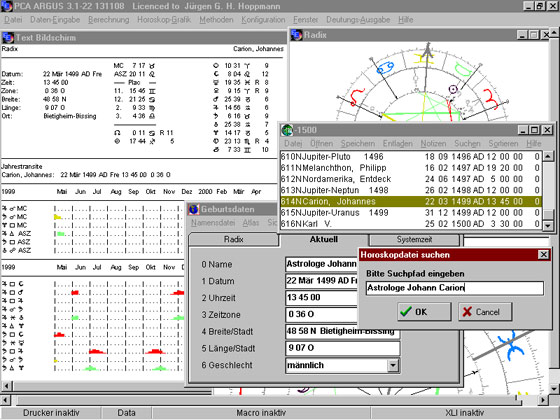Open the Konfiguration menu

click(263, 20)
